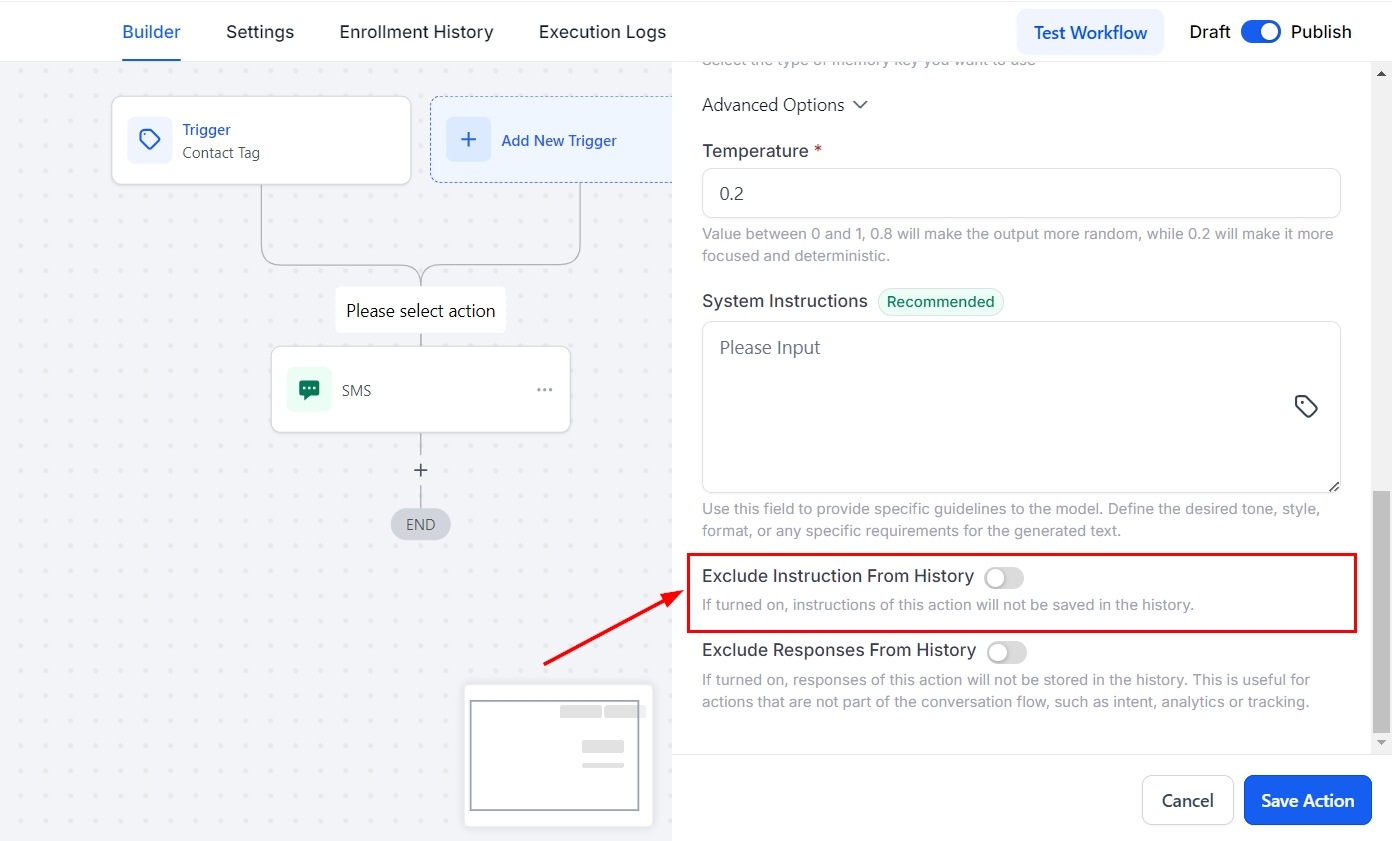
Task: Click the tag icon in System Instructions field
Action: point(1306,406)
